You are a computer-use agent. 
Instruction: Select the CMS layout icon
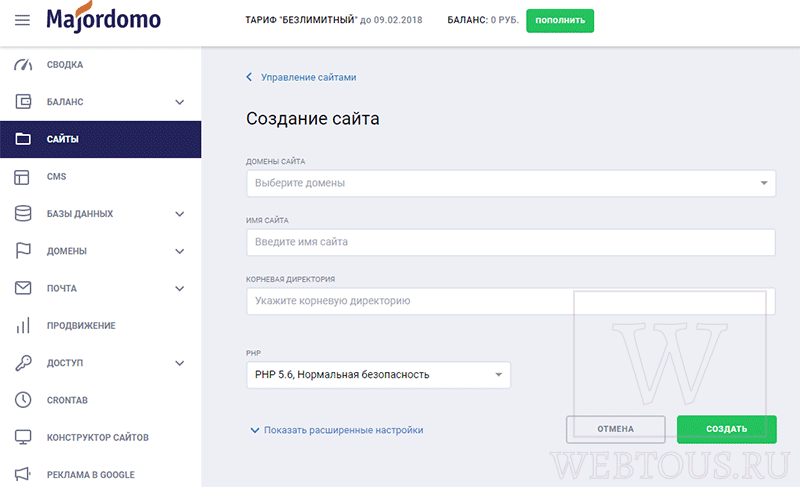(22, 176)
